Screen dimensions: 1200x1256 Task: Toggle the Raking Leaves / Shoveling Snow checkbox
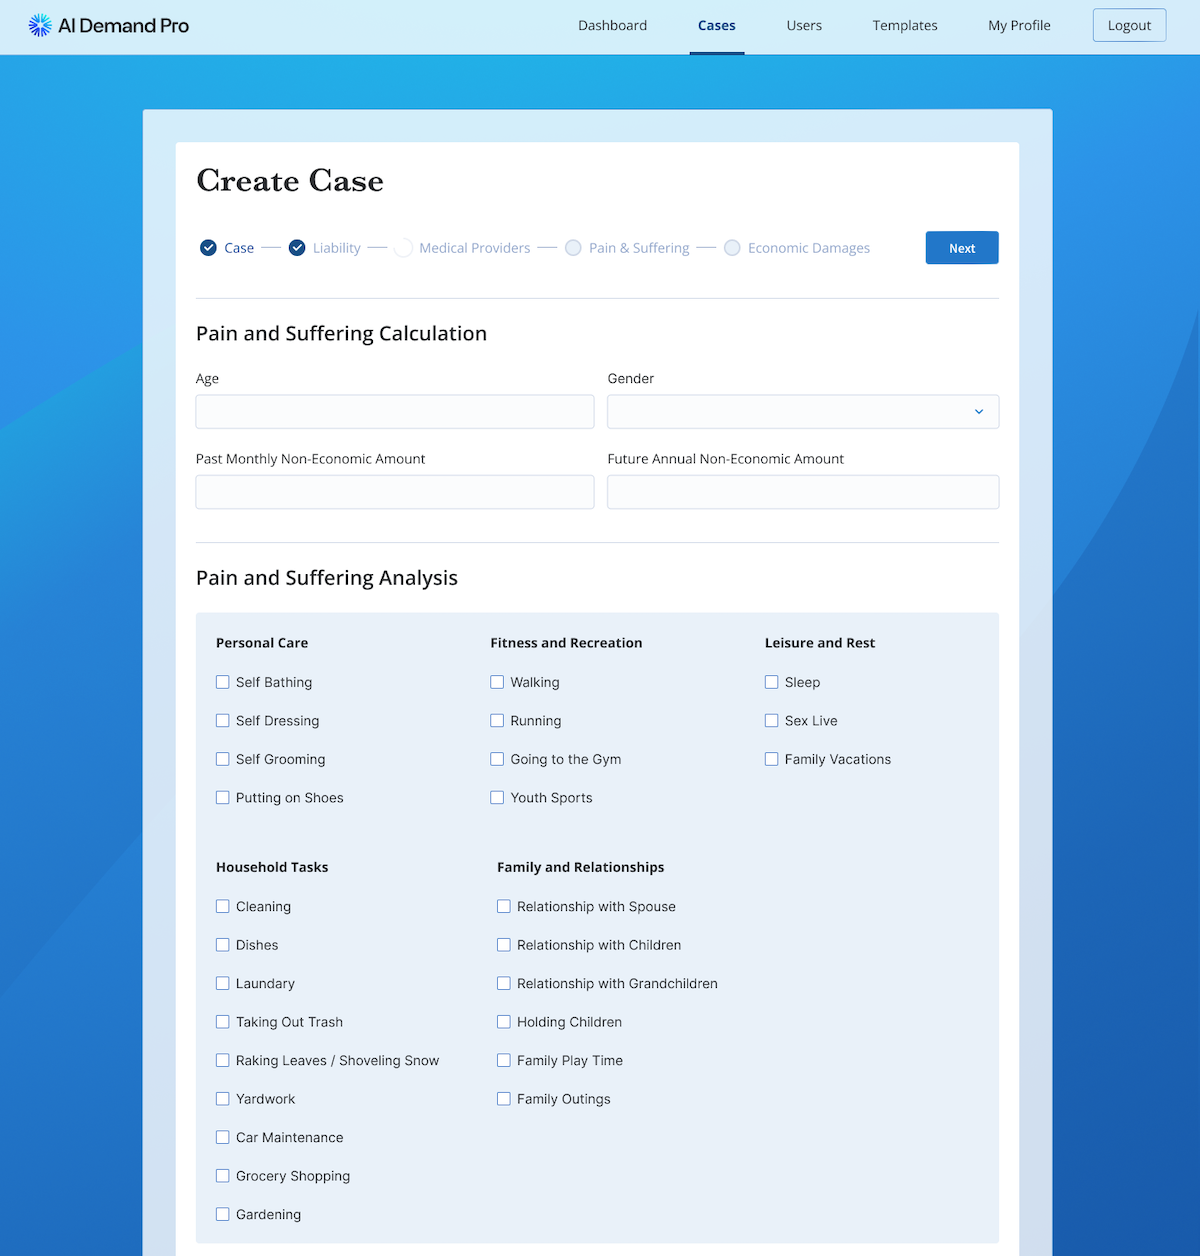click(223, 1060)
